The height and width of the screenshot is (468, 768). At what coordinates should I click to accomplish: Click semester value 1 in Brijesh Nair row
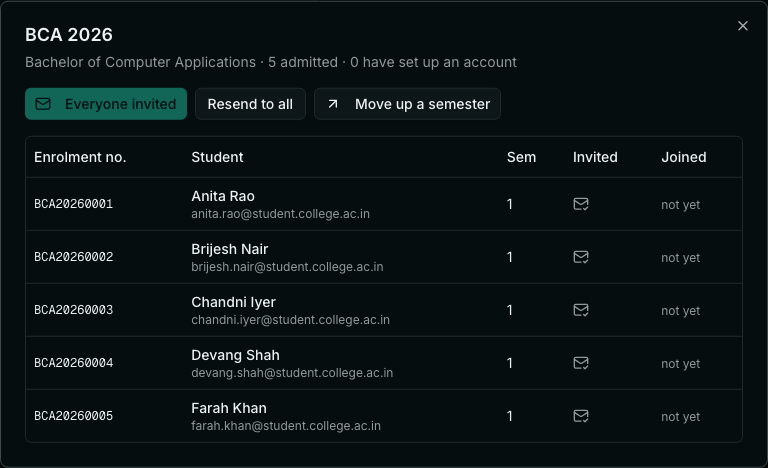(510, 257)
